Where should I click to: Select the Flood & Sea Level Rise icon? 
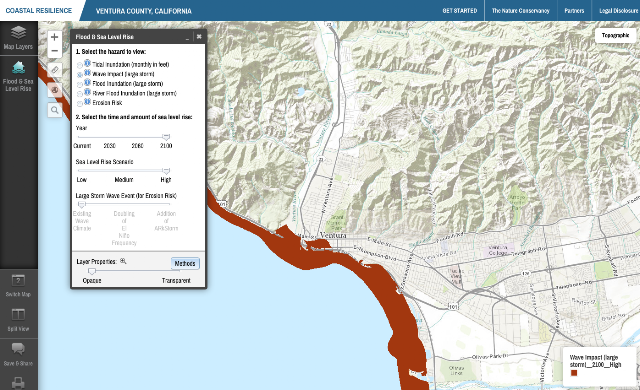click(18, 68)
